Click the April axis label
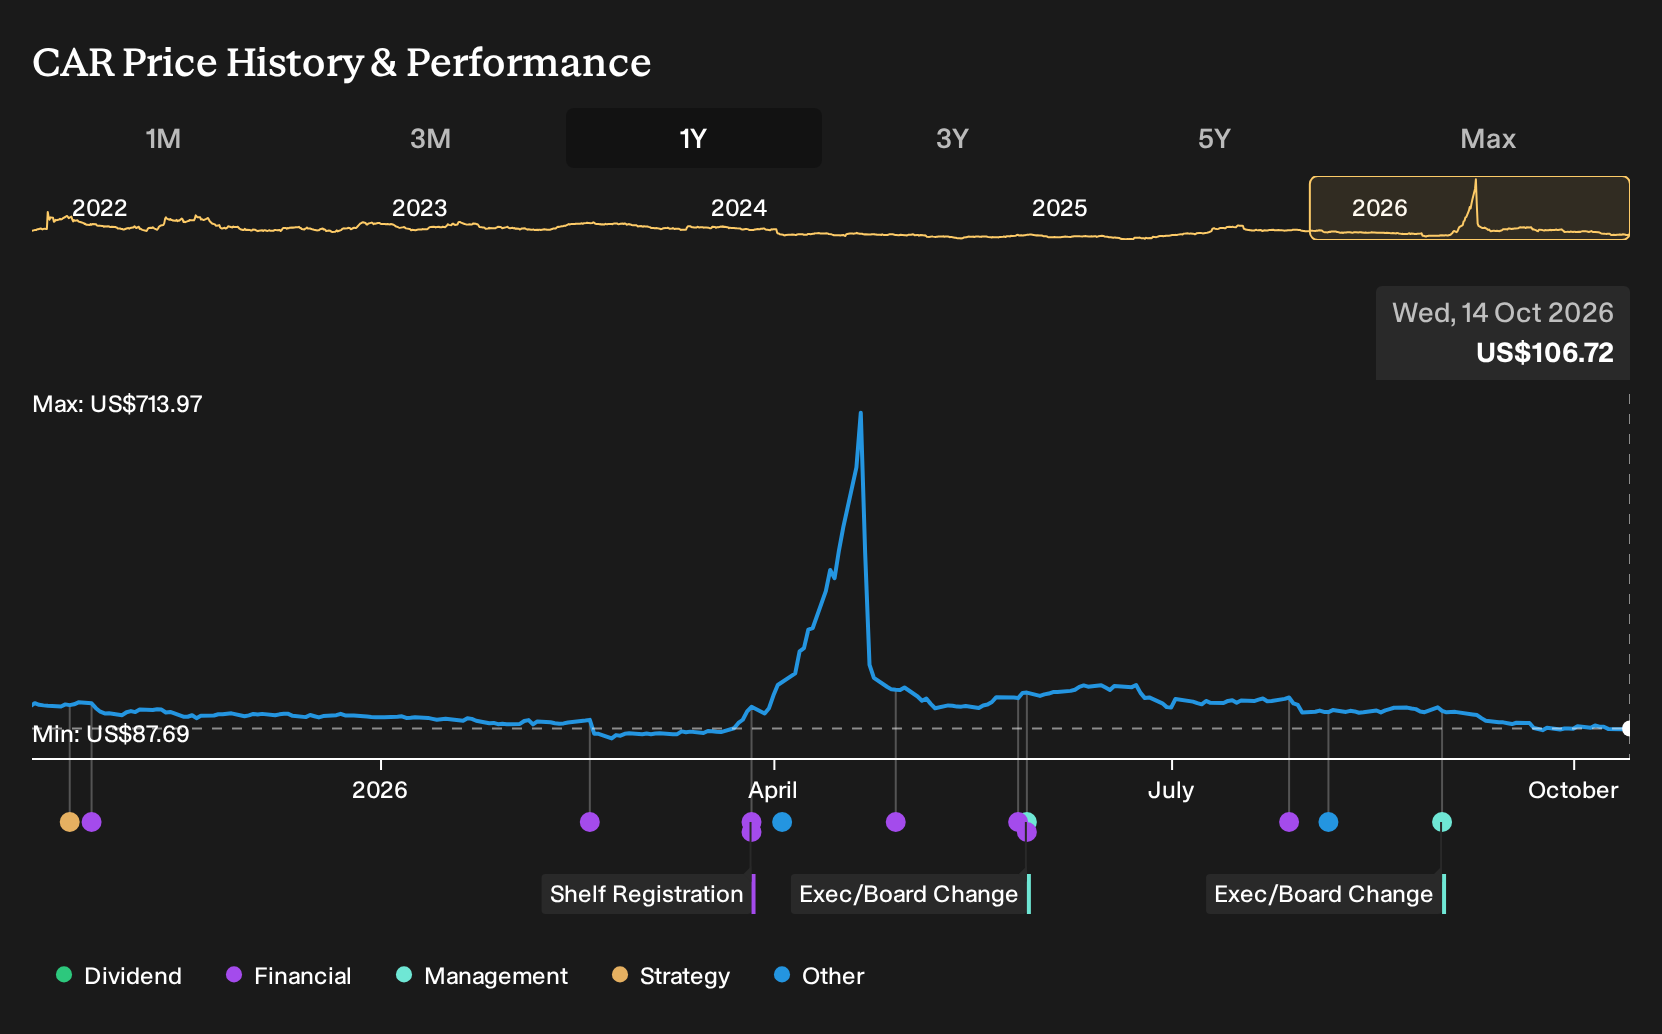This screenshot has width=1662, height=1034. (773, 790)
